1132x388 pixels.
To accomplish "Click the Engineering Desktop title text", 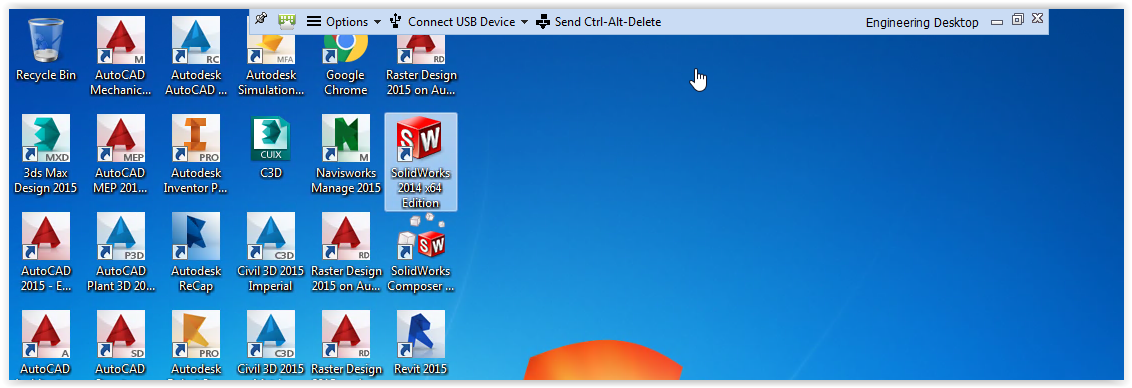I will [x=922, y=22].
